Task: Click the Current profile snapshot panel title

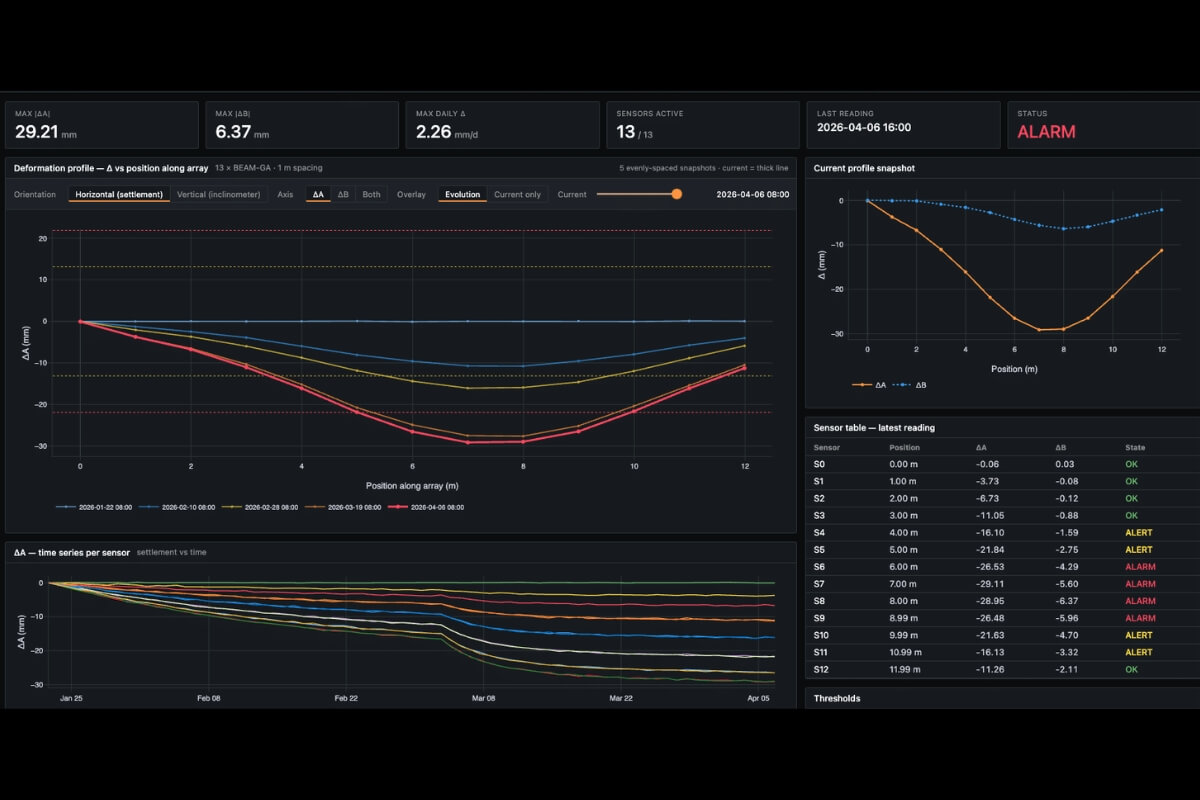Action: (x=864, y=168)
